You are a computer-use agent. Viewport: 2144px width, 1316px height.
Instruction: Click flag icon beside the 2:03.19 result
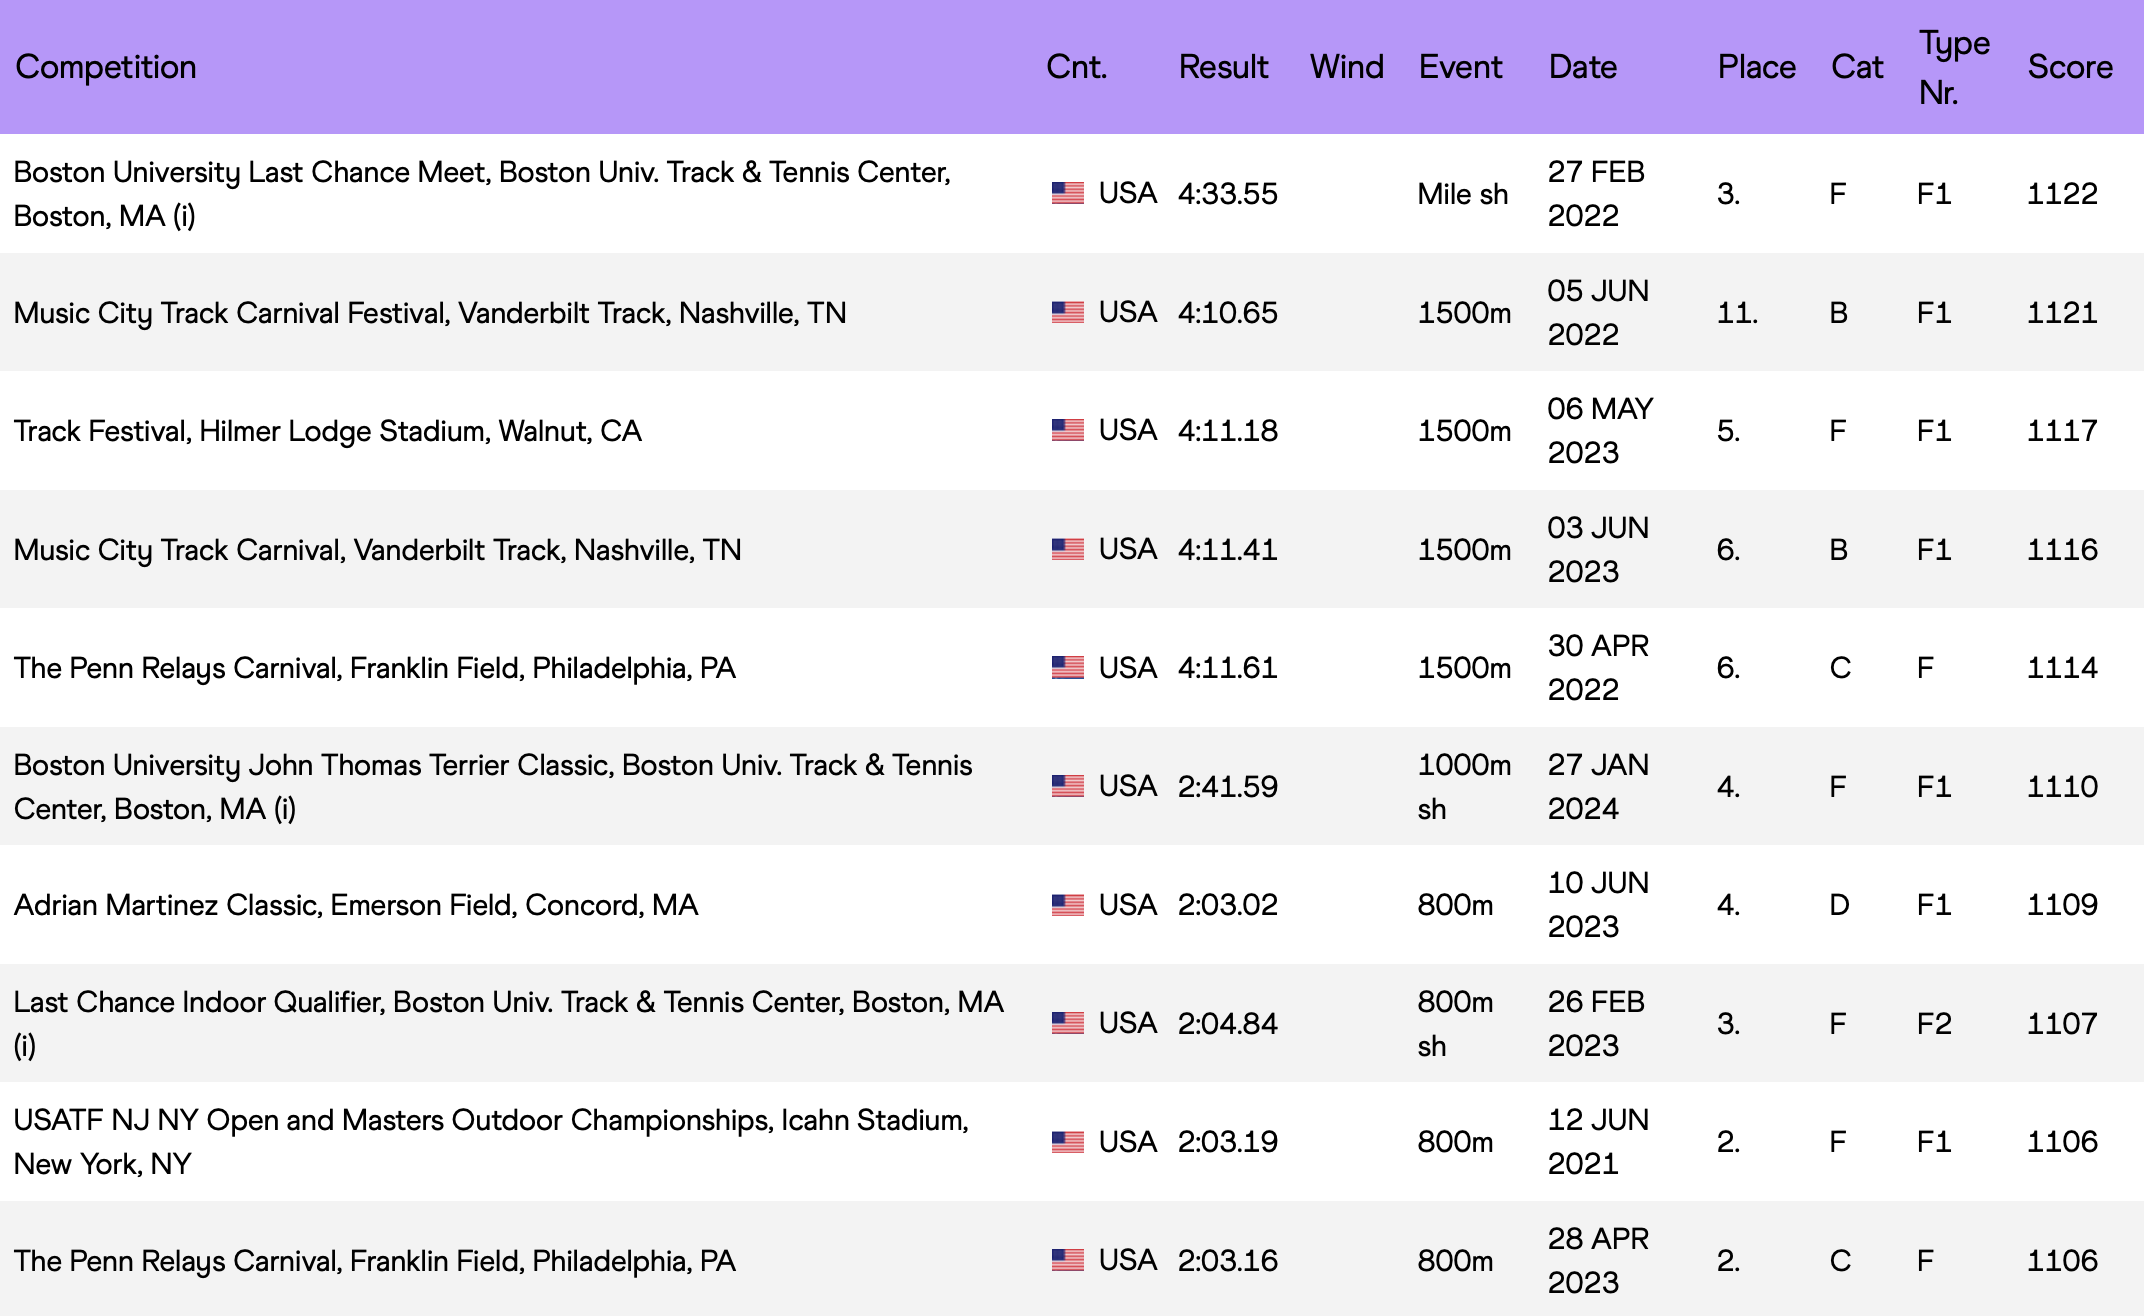click(x=1067, y=1142)
